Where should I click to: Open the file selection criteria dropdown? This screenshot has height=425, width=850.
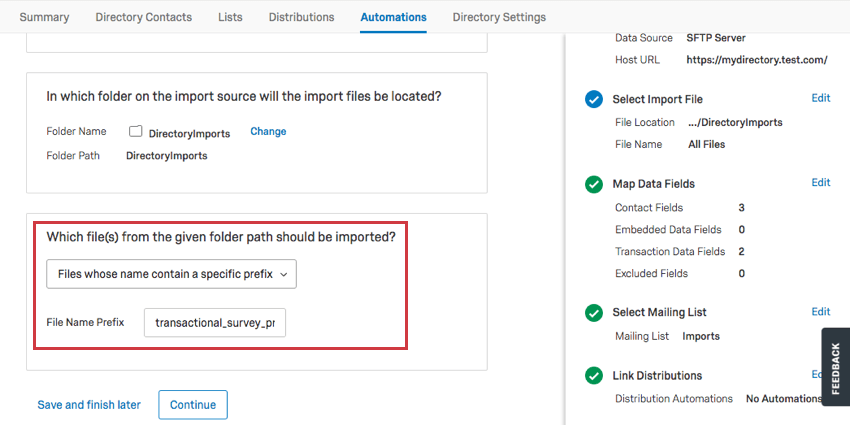(x=171, y=274)
